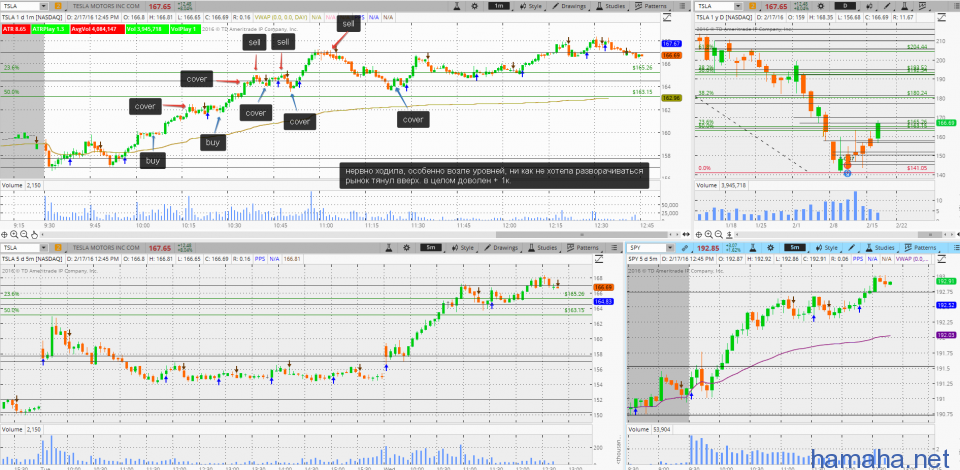
Task: Toggle price axis scale icon in TSLA 5m chart
Action: pyautogui.click(x=598, y=259)
